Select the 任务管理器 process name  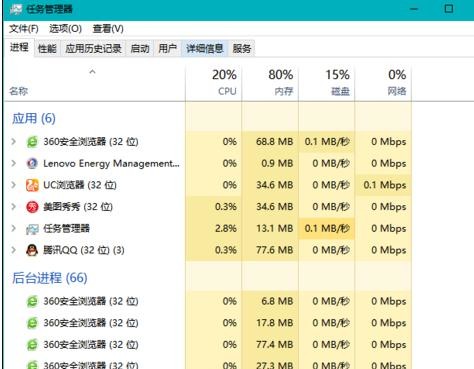coord(66,228)
